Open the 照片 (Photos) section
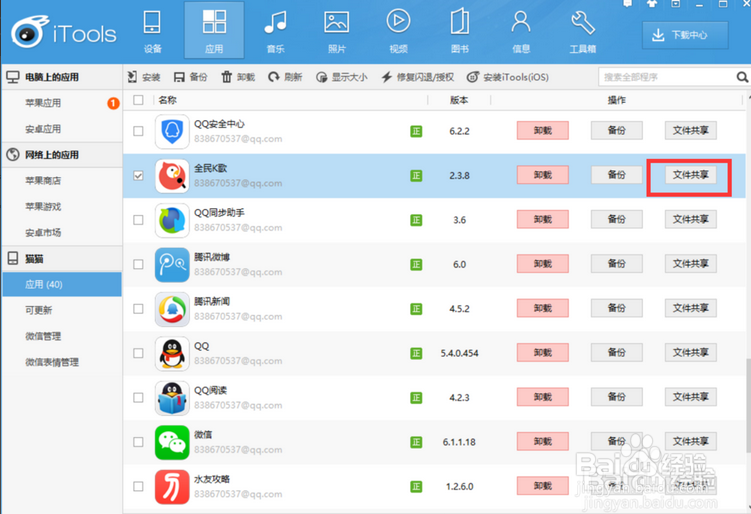 pyautogui.click(x=337, y=32)
